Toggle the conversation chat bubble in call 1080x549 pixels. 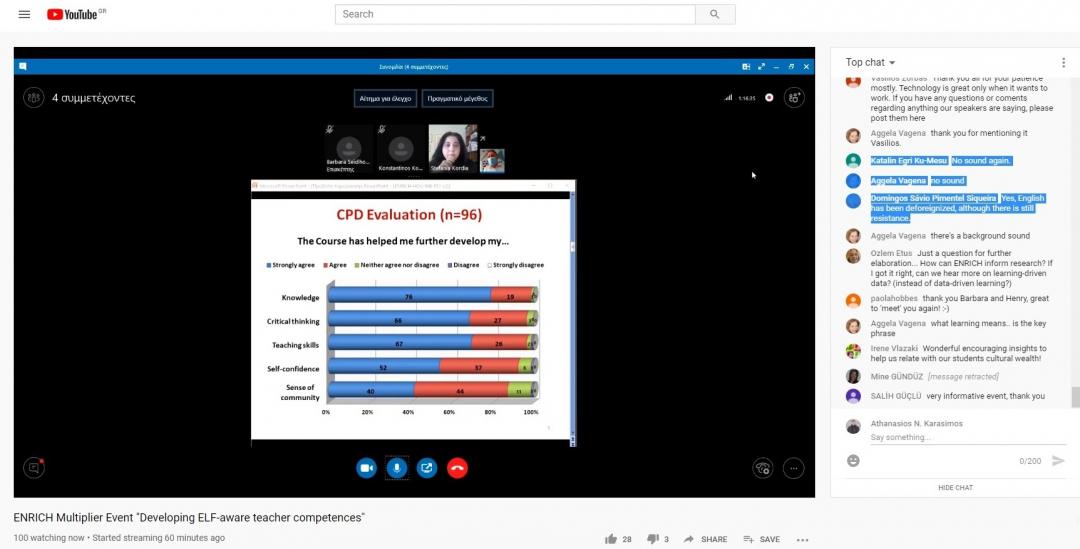tap(34, 467)
